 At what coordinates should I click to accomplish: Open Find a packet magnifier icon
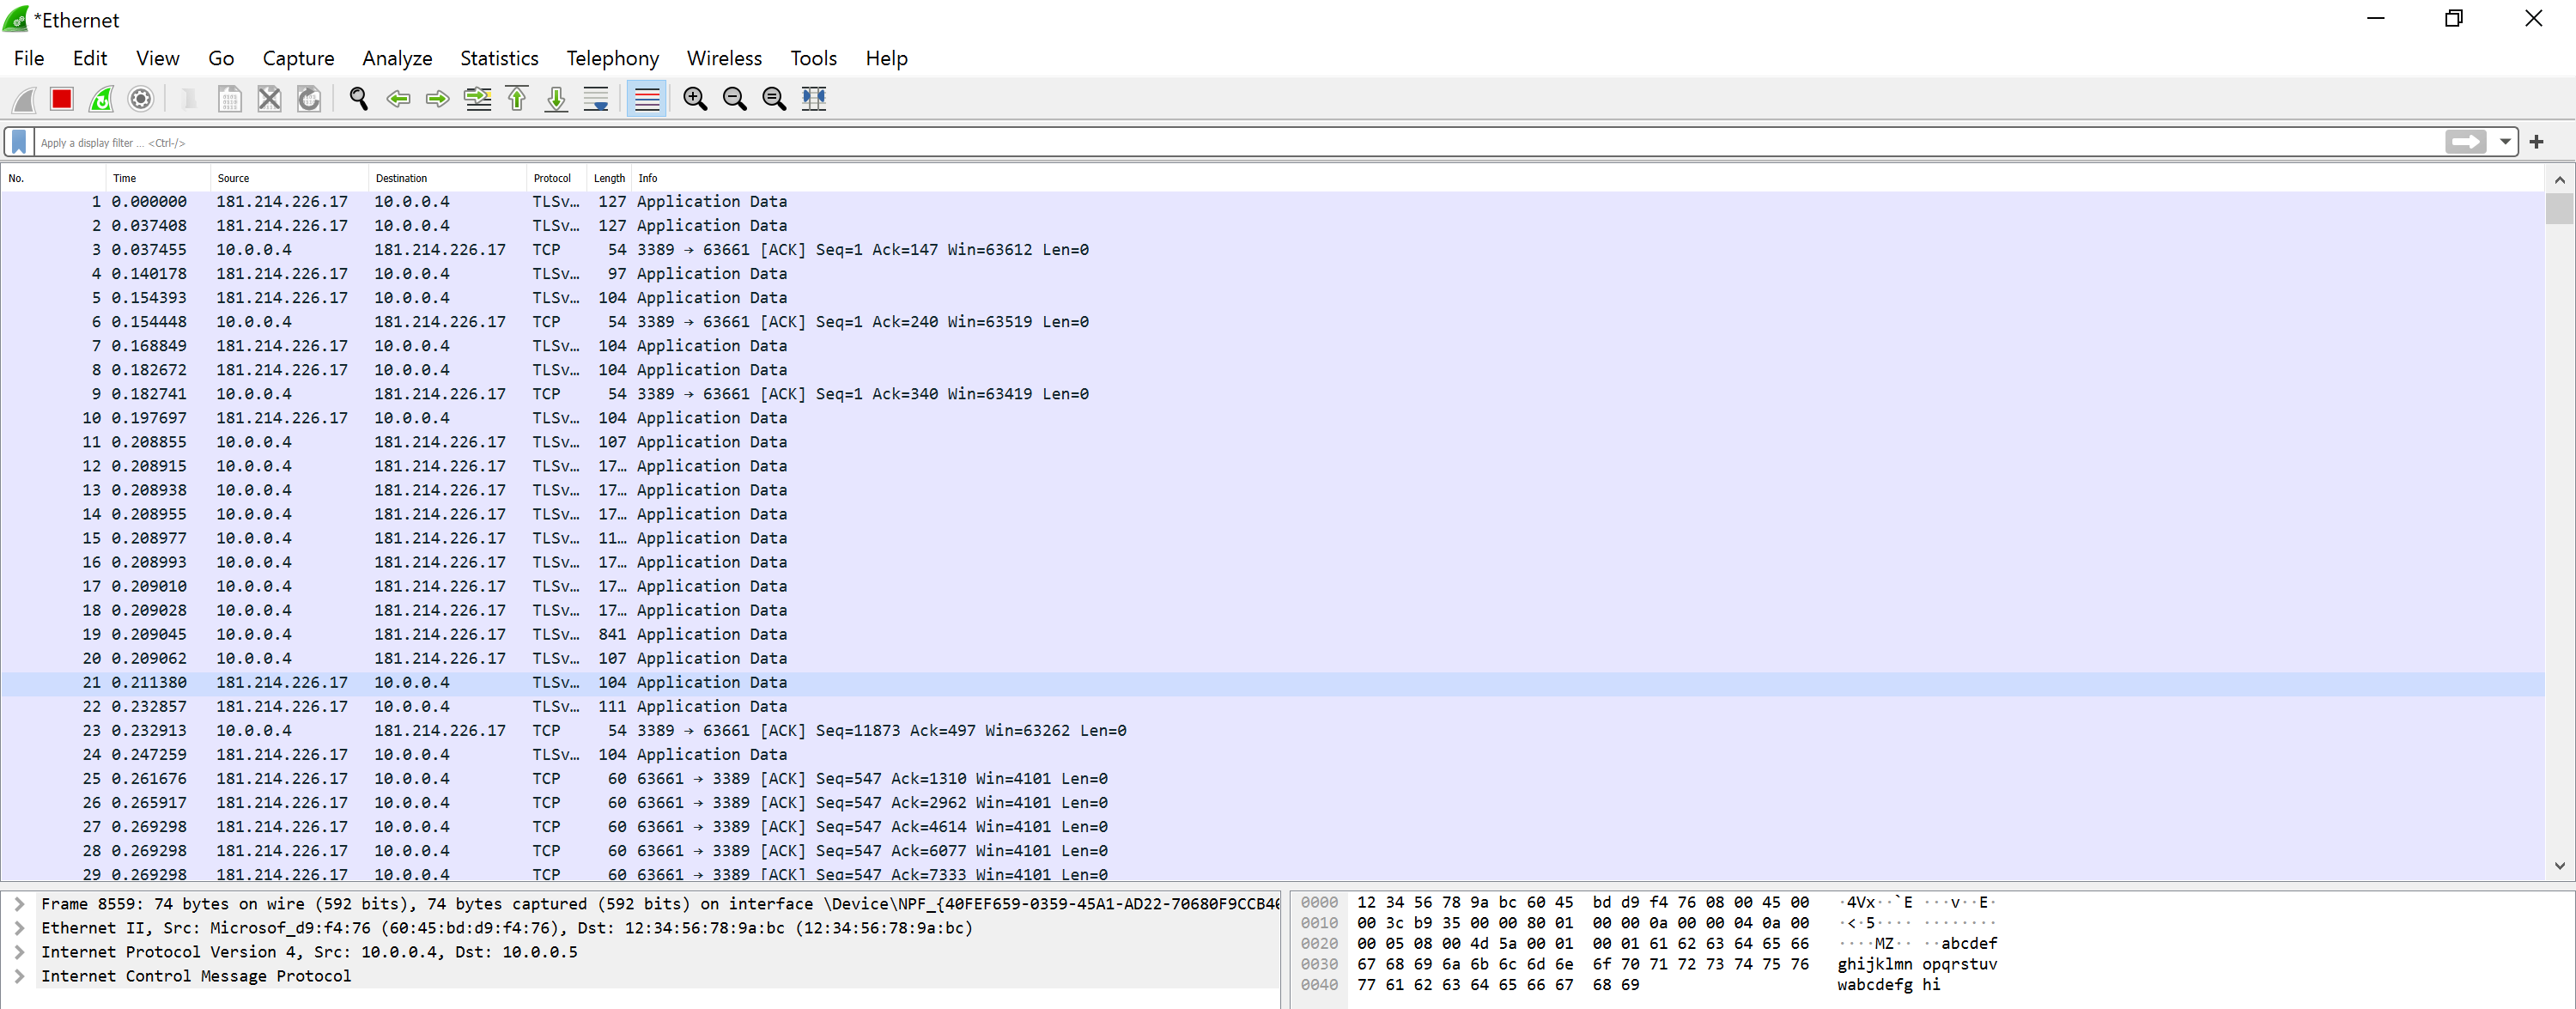359,99
